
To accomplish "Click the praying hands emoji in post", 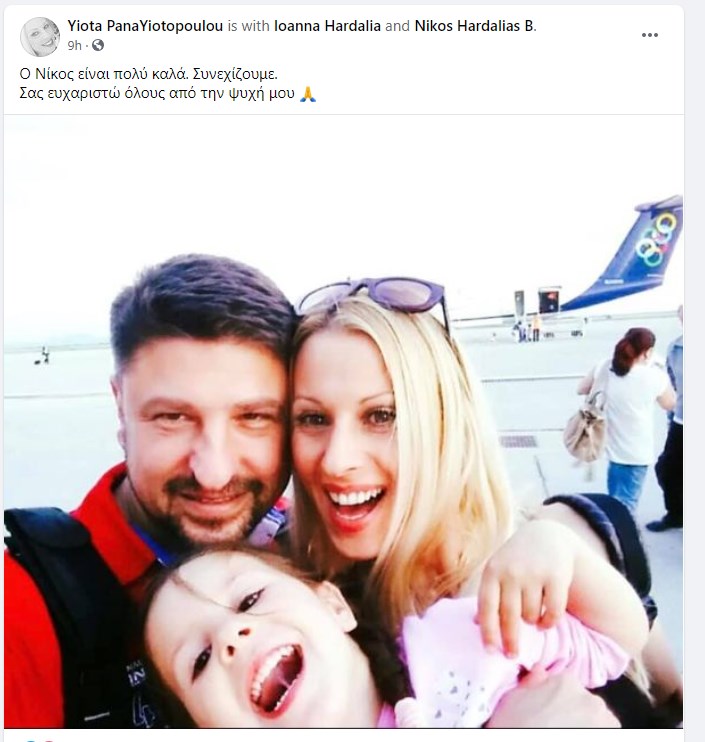I will pyautogui.click(x=308, y=94).
